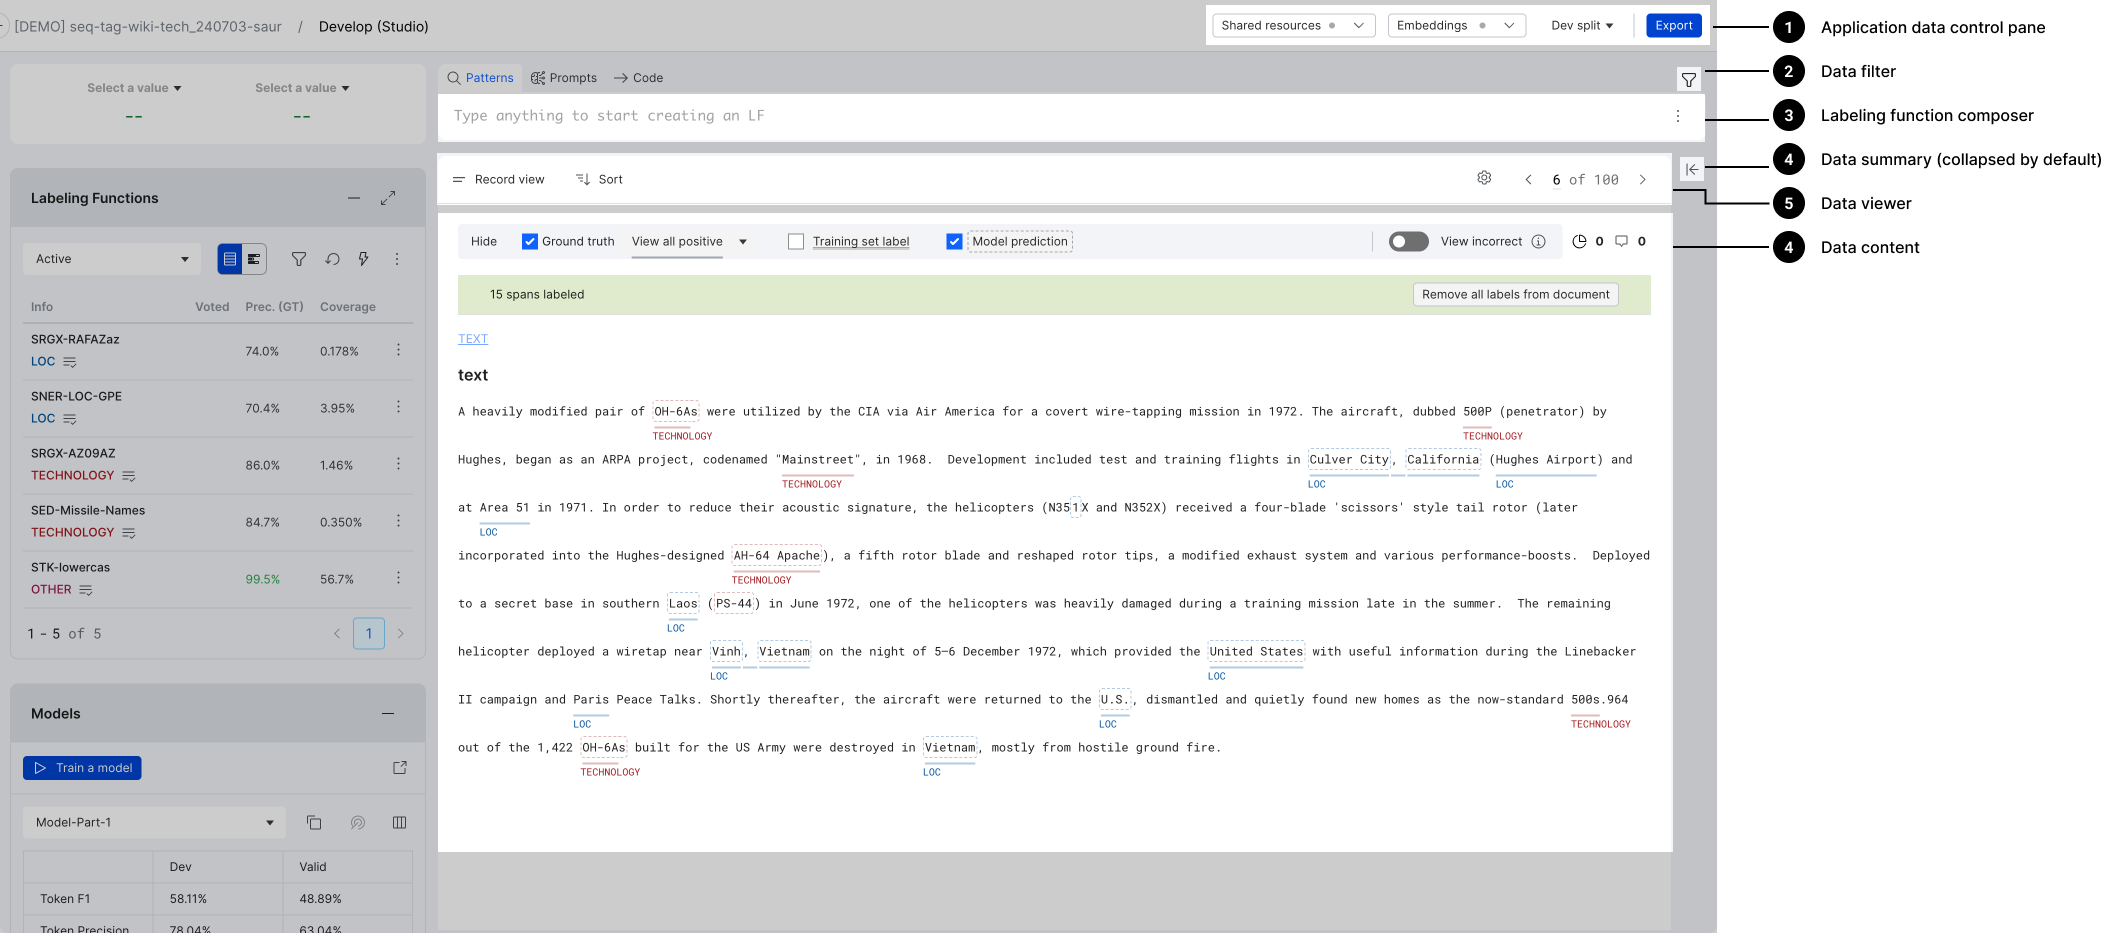Open options menu for SRGX-AZ09AZ
This screenshot has width=2103, height=933.
[398, 464]
